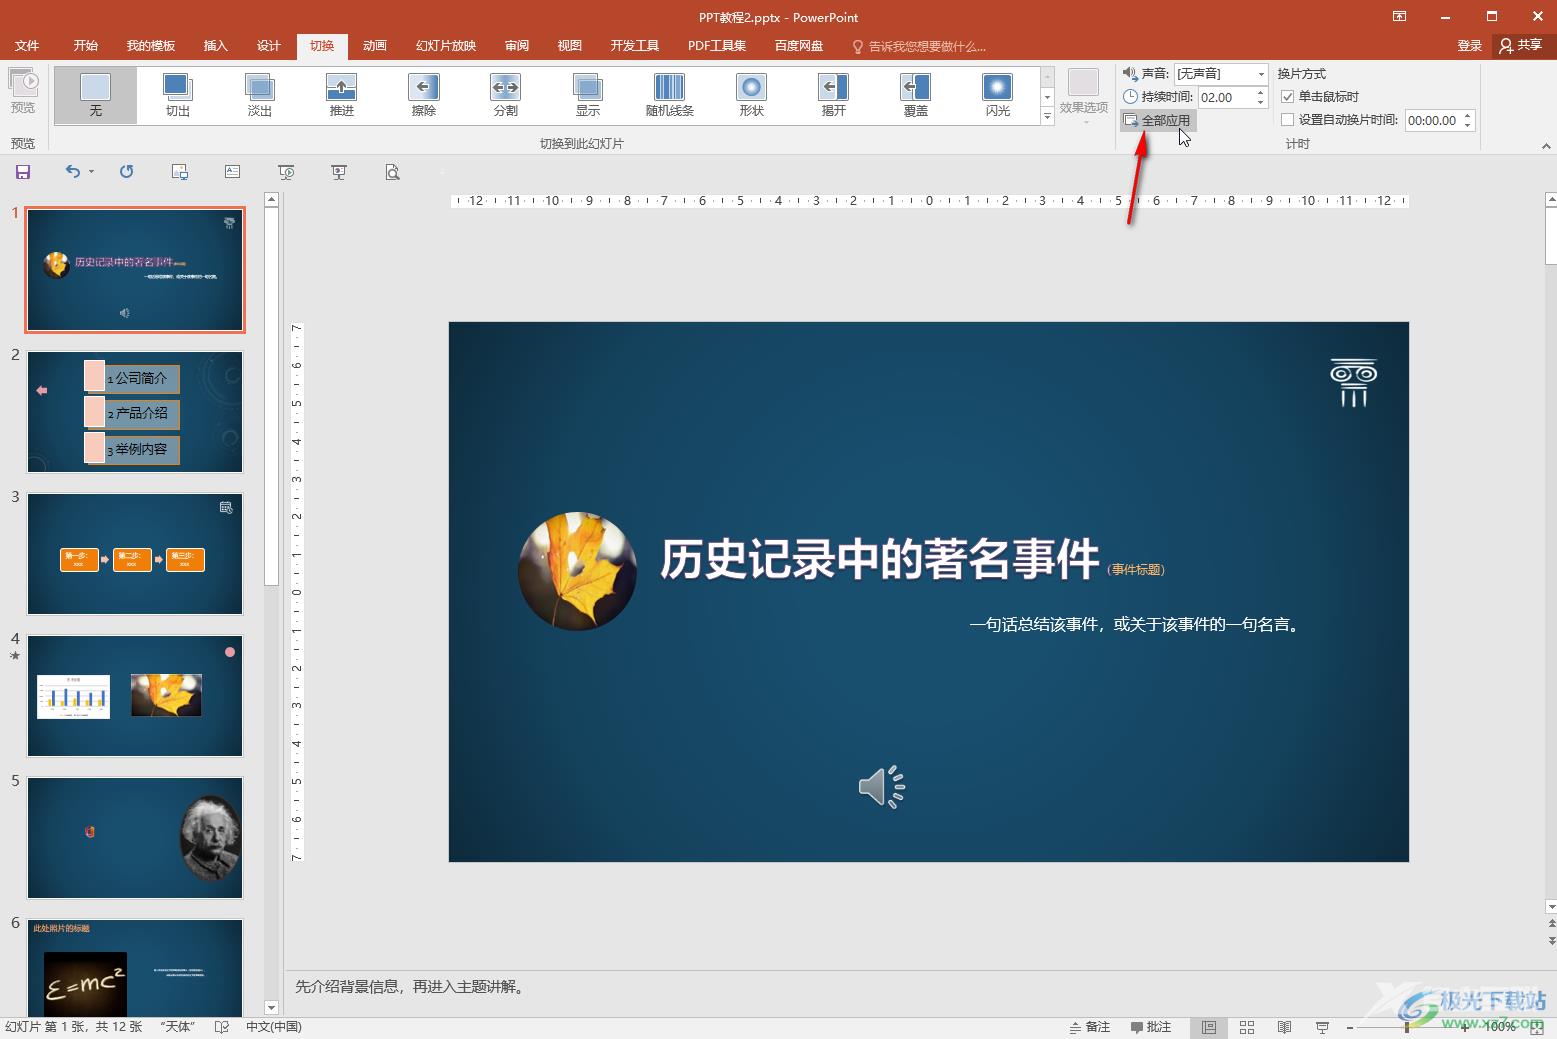Undo the last action
This screenshot has height=1039, width=1557.
[x=73, y=172]
